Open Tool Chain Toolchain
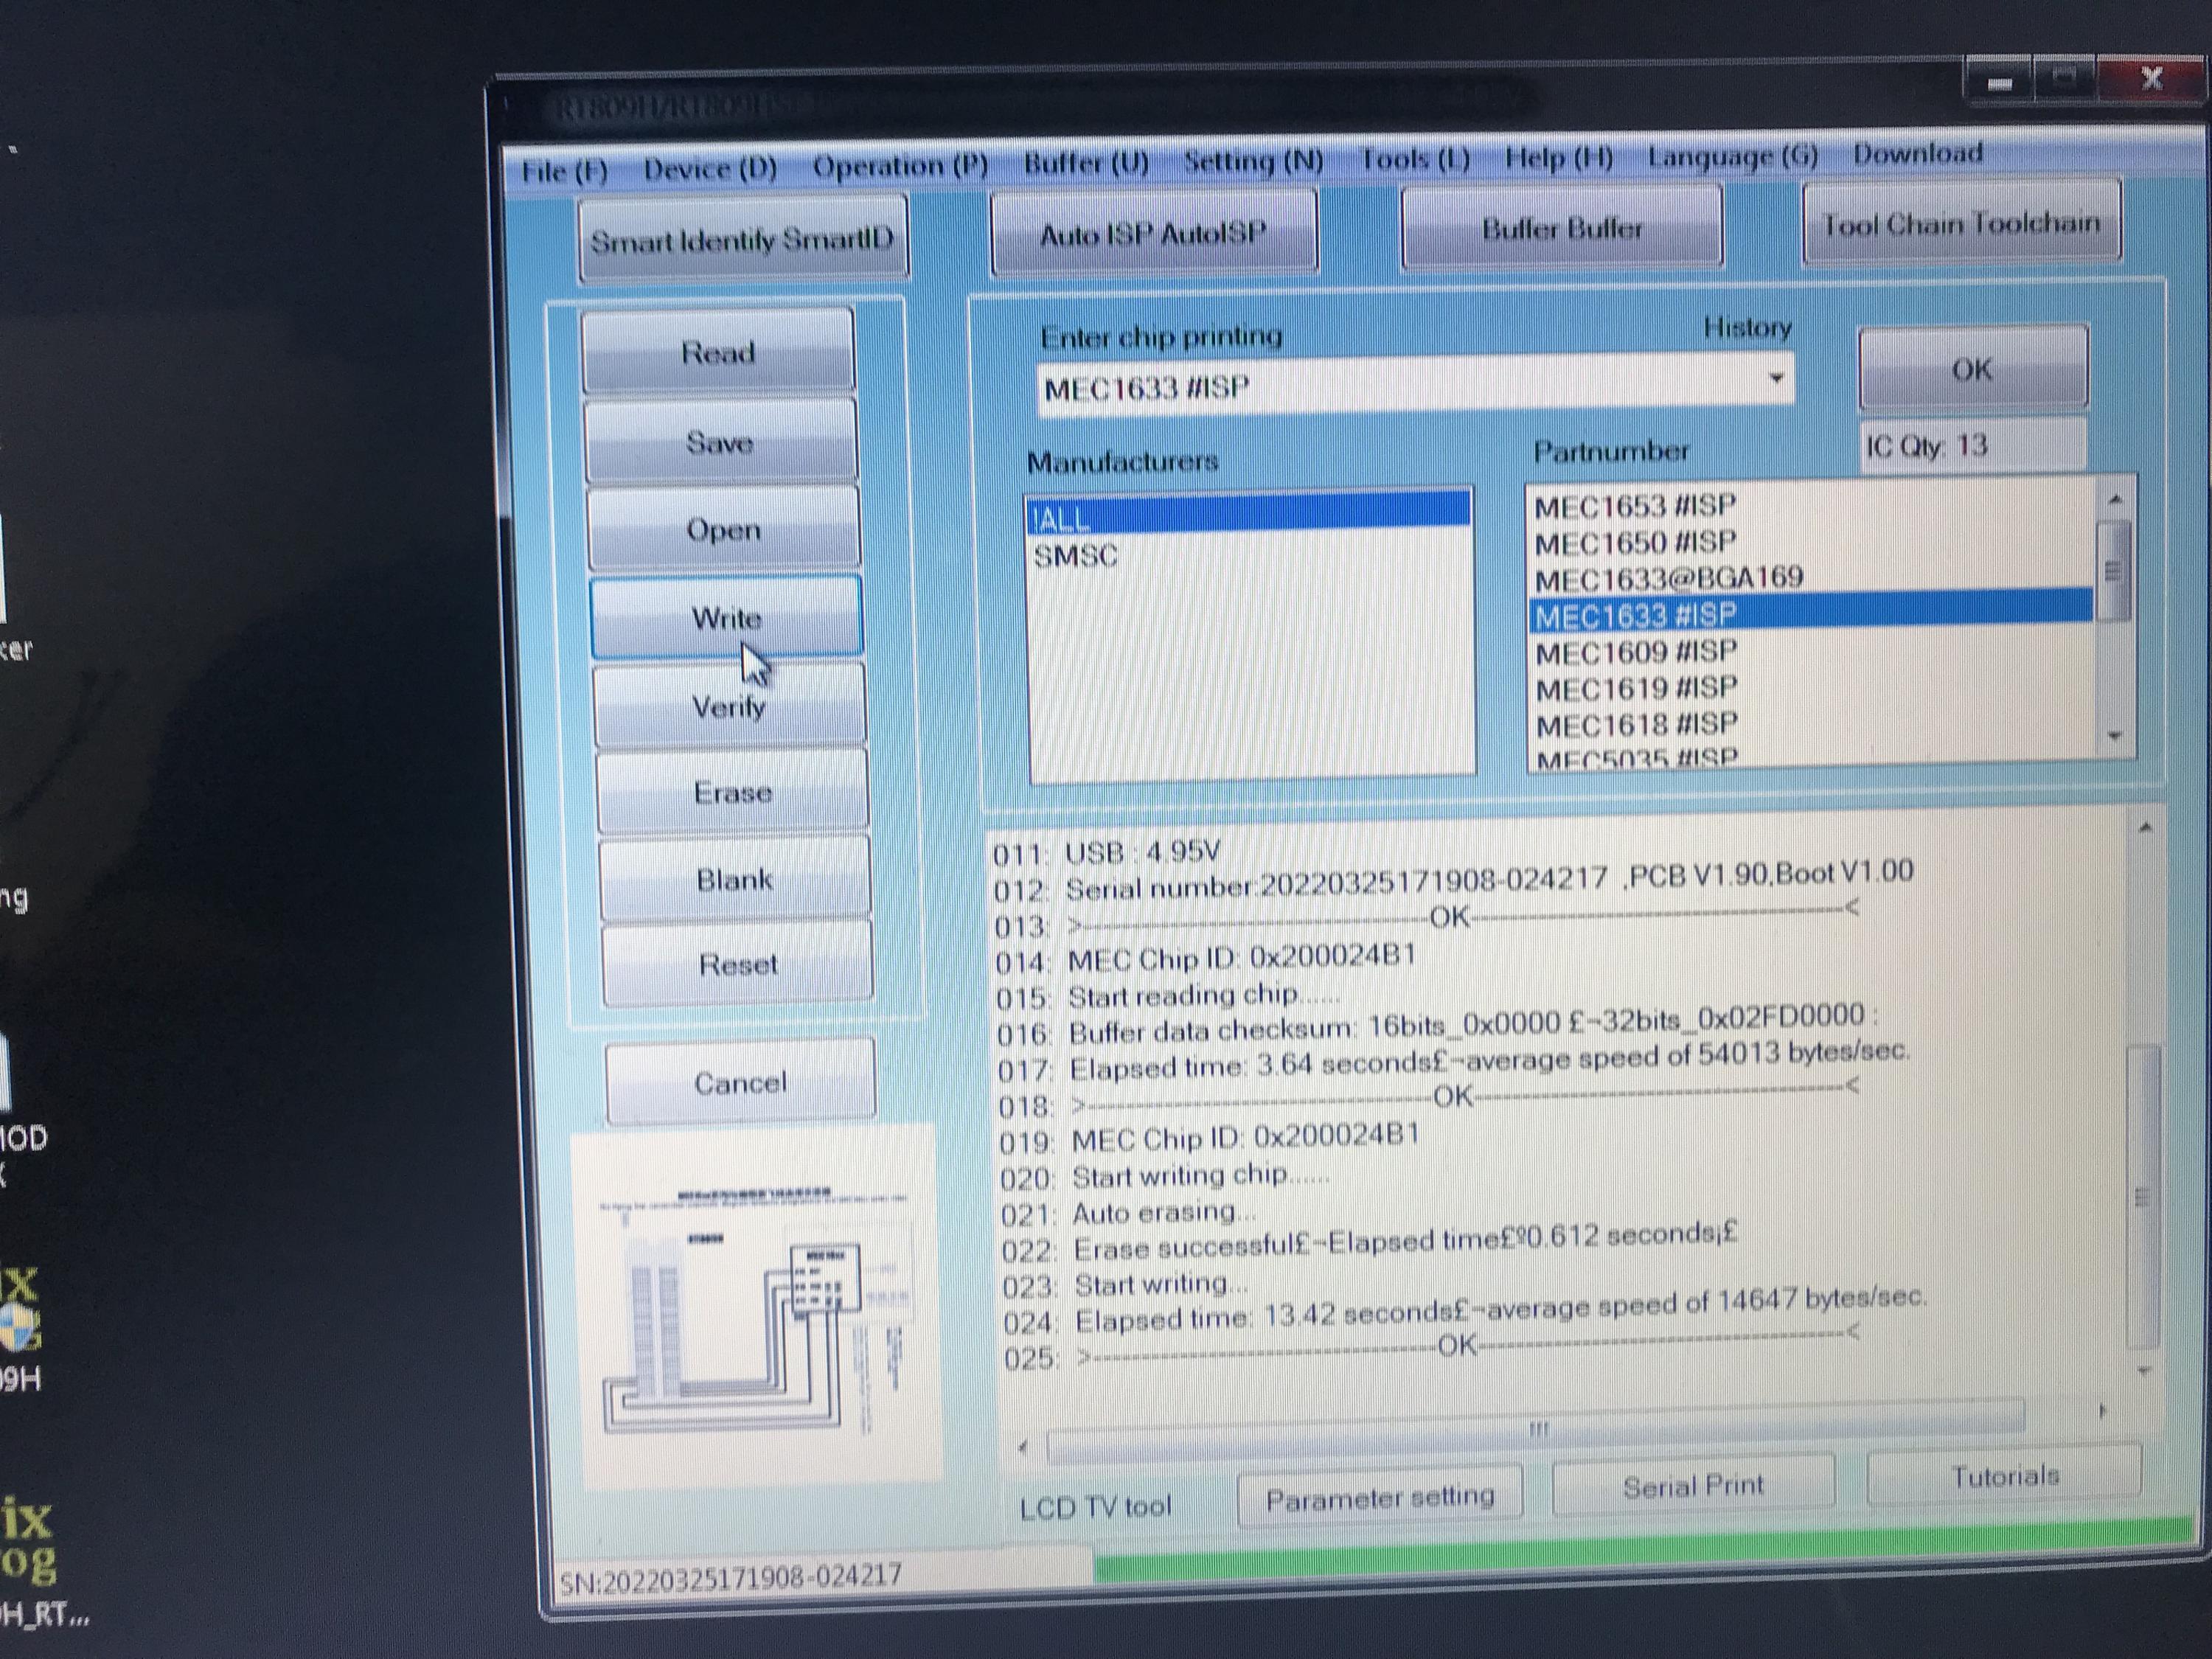Screen dimensions: 2212x1659 (x=1960, y=224)
